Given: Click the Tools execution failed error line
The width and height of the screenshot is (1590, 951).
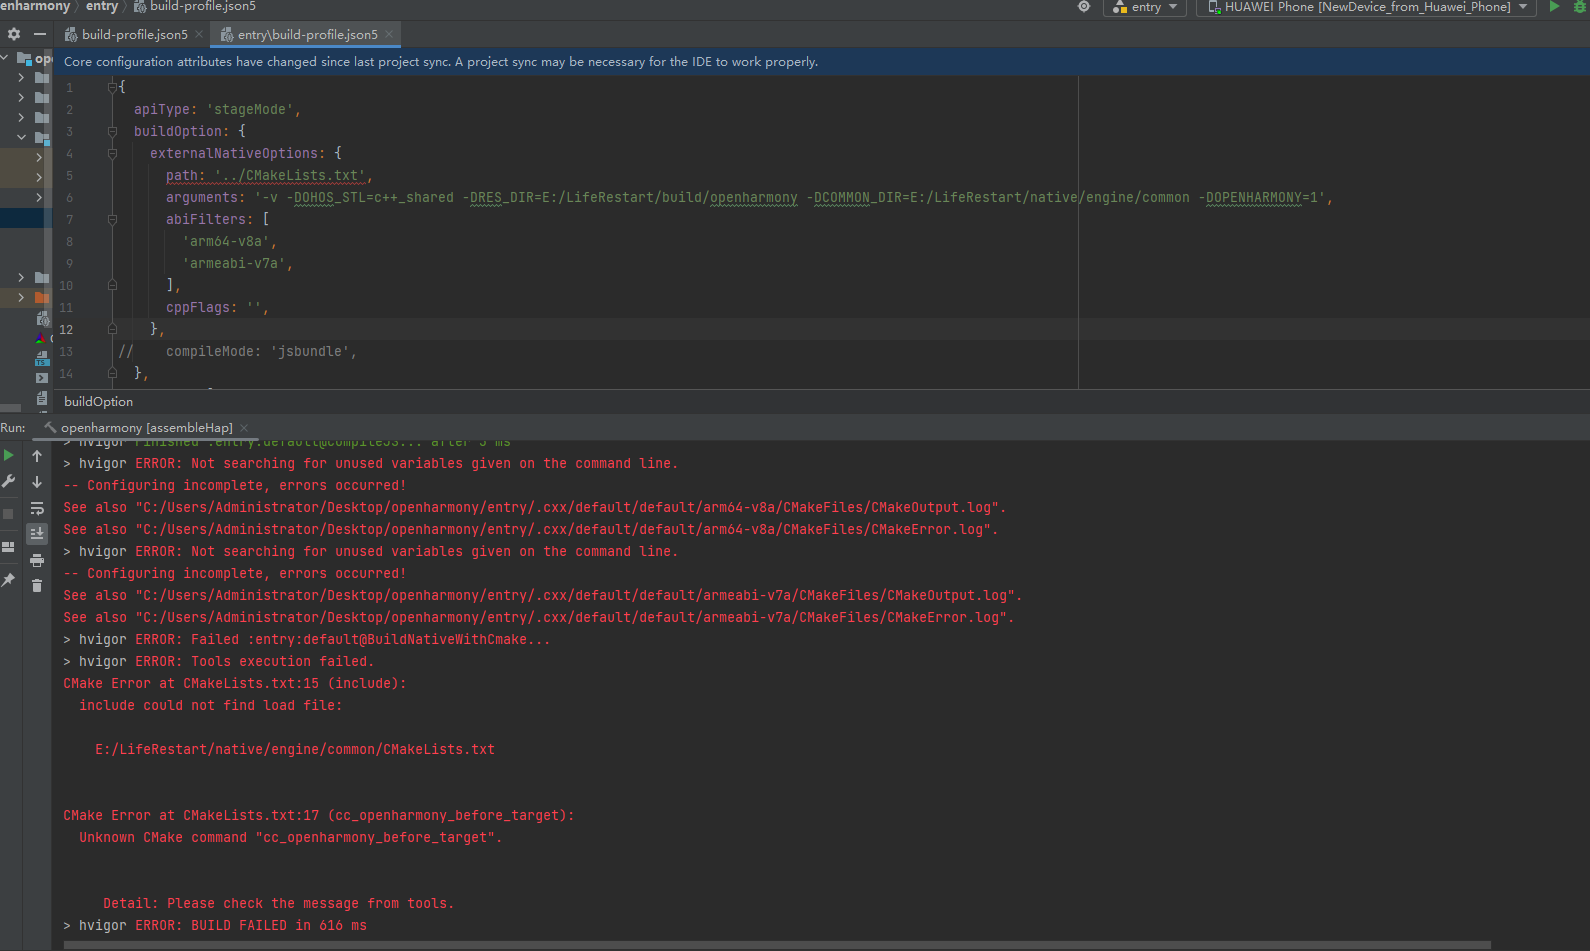Looking at the screenshot, I should pos(218,661).
